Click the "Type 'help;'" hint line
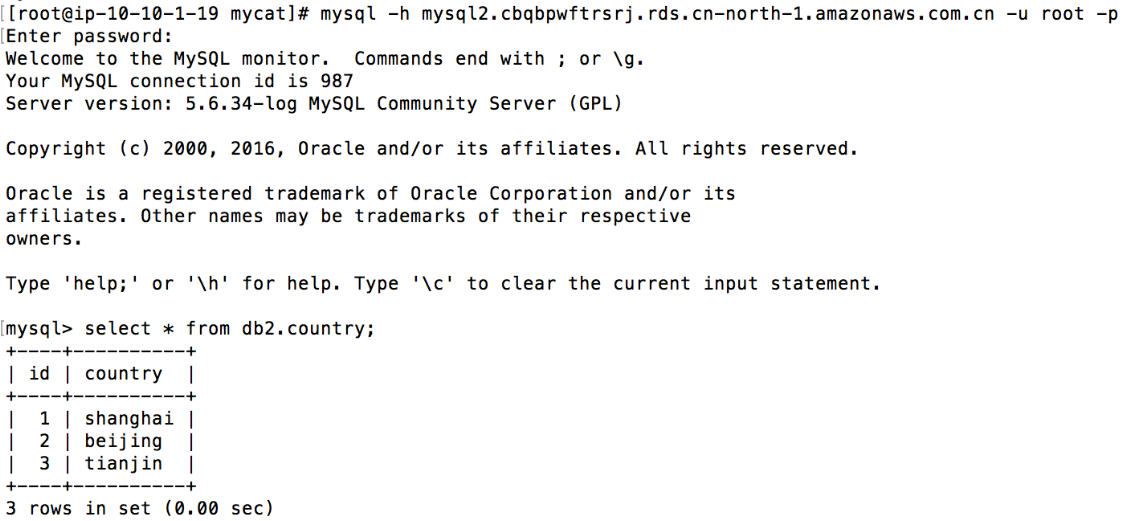This screenshot has width=1124, height=521. pos(442,284)
